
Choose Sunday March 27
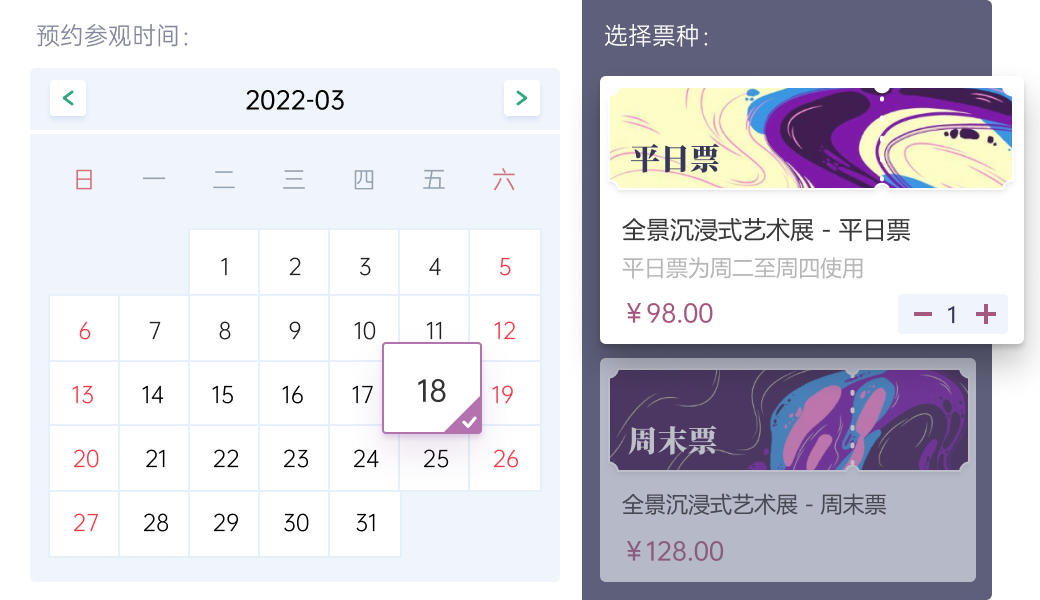click(x=86, y=523)
